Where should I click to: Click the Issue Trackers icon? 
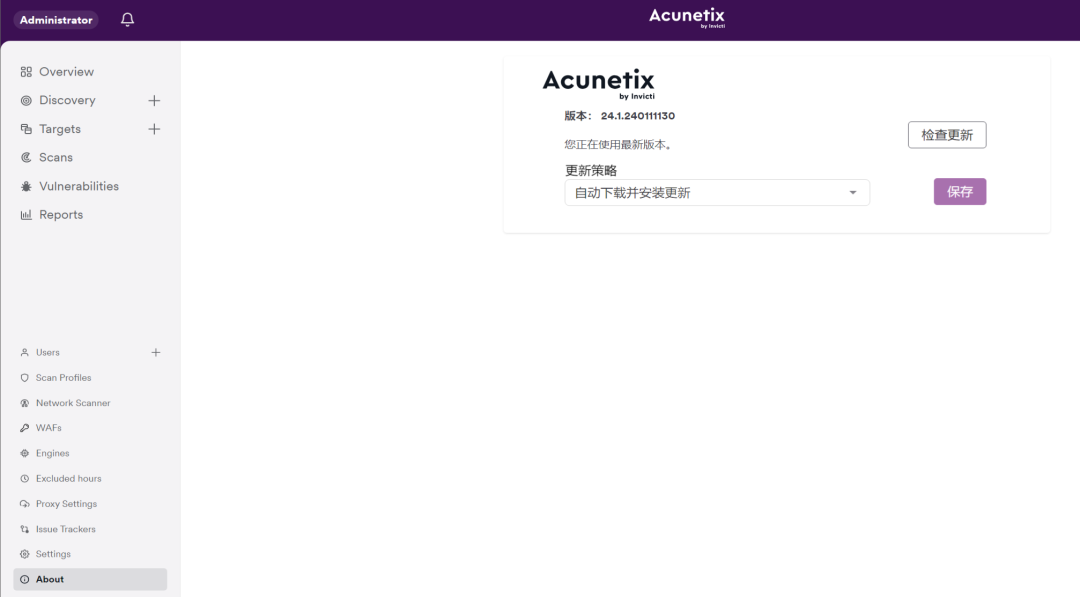[x=25, y=529]
